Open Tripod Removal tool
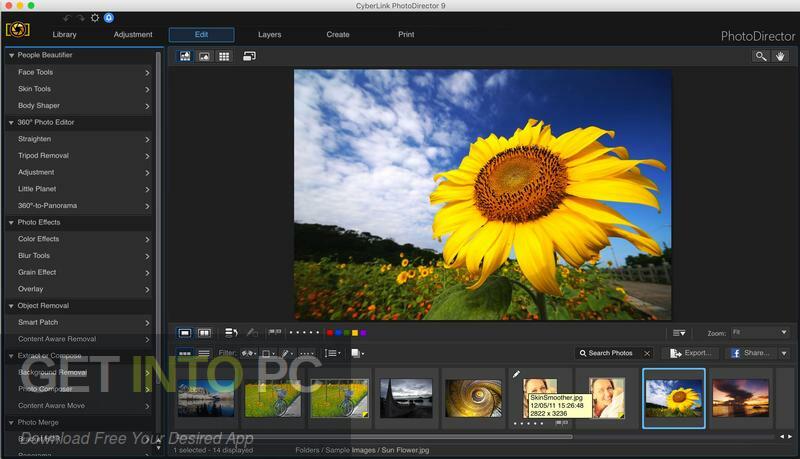Viewport: 800px width, 459px height. [79, 156]
